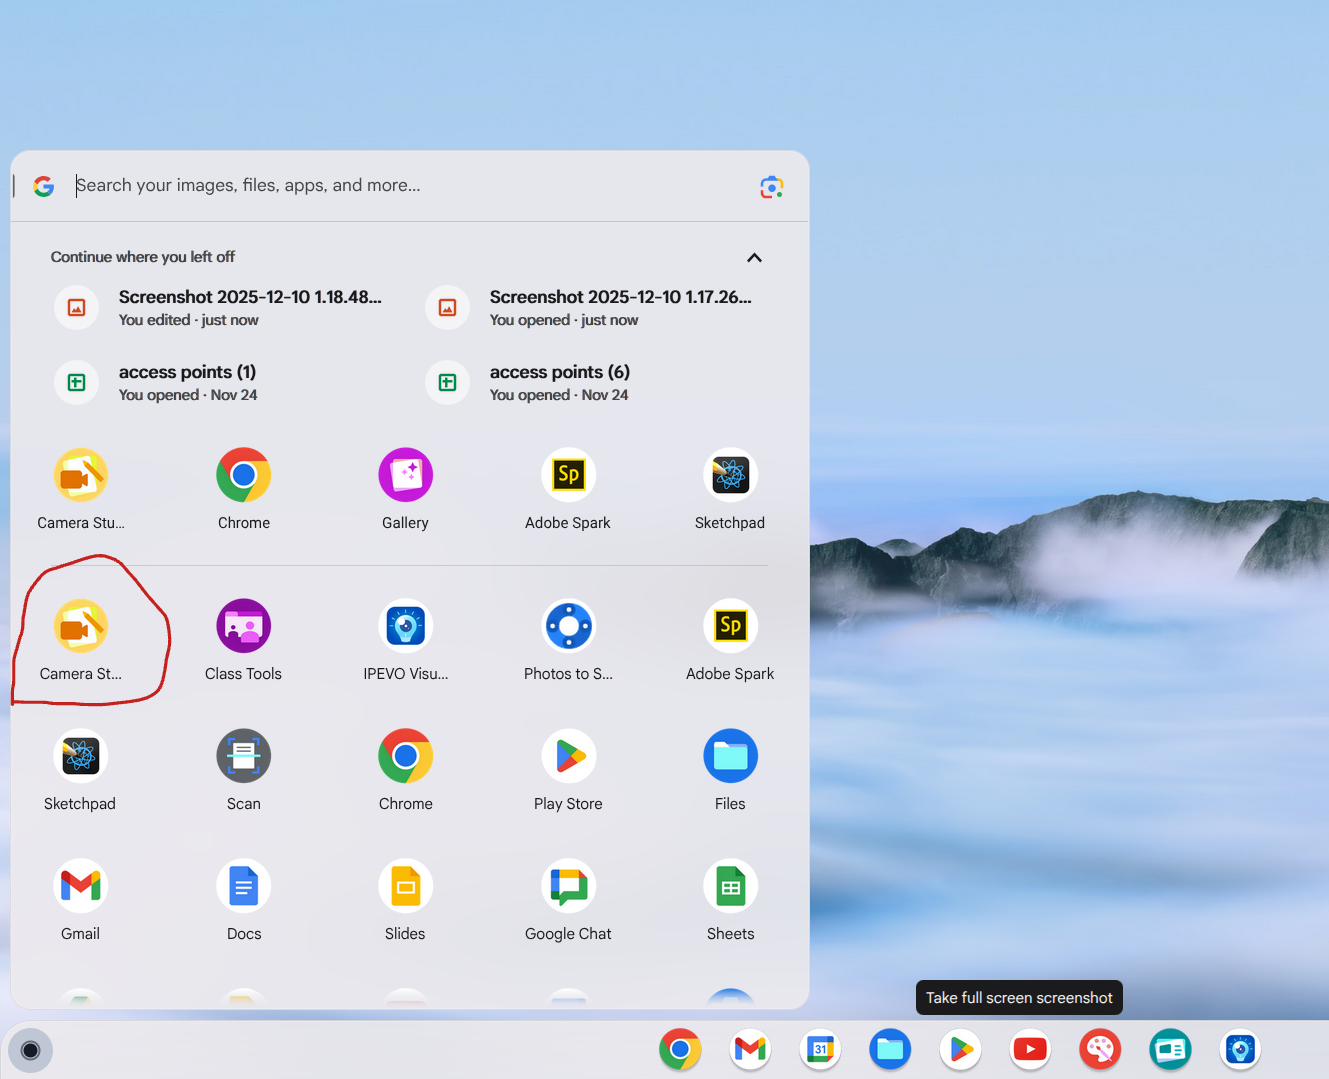Open the Screenshot 2025-12-10 1.18.48 file
Screen dimensions: 1329x1079
pyautogui.click(x=249, y=307)
